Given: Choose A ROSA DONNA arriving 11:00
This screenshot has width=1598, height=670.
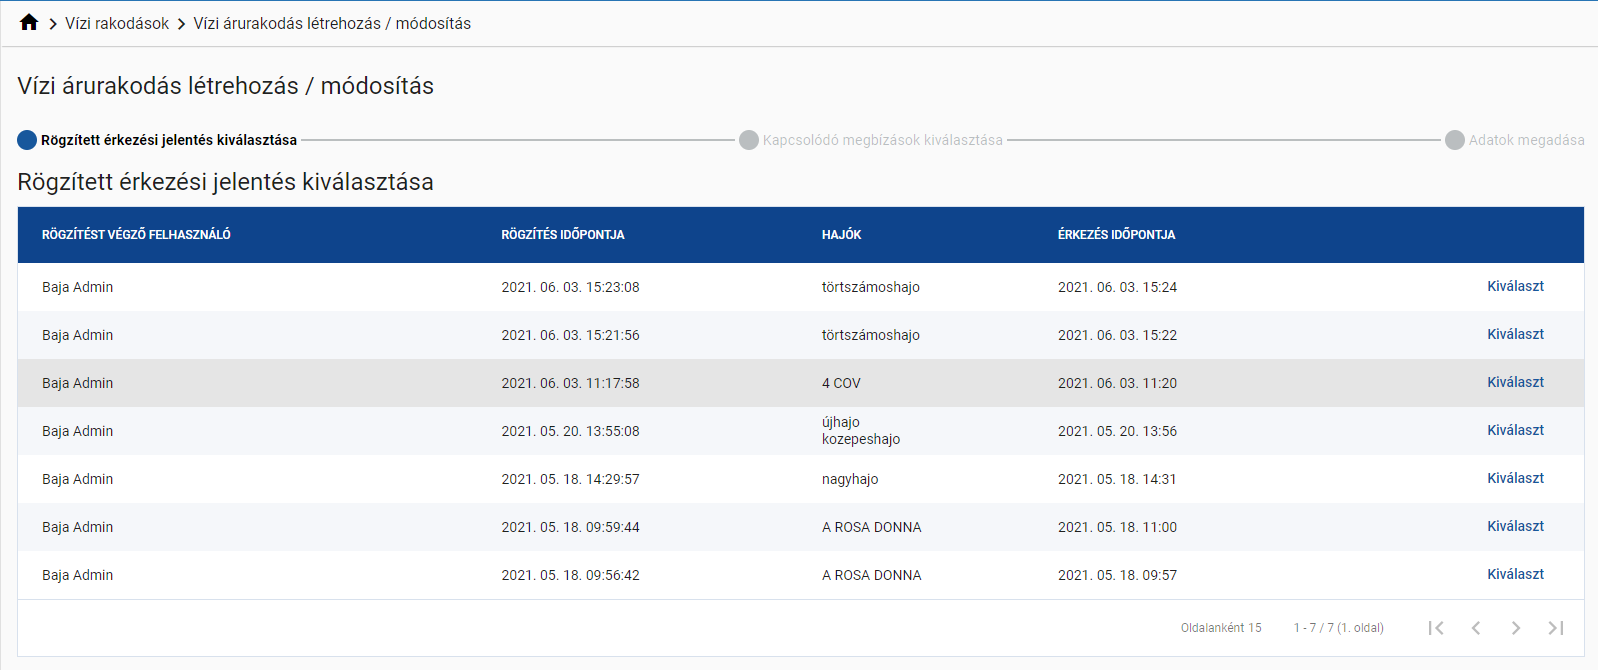Looking at the screenshot, I should [1515, 527].
